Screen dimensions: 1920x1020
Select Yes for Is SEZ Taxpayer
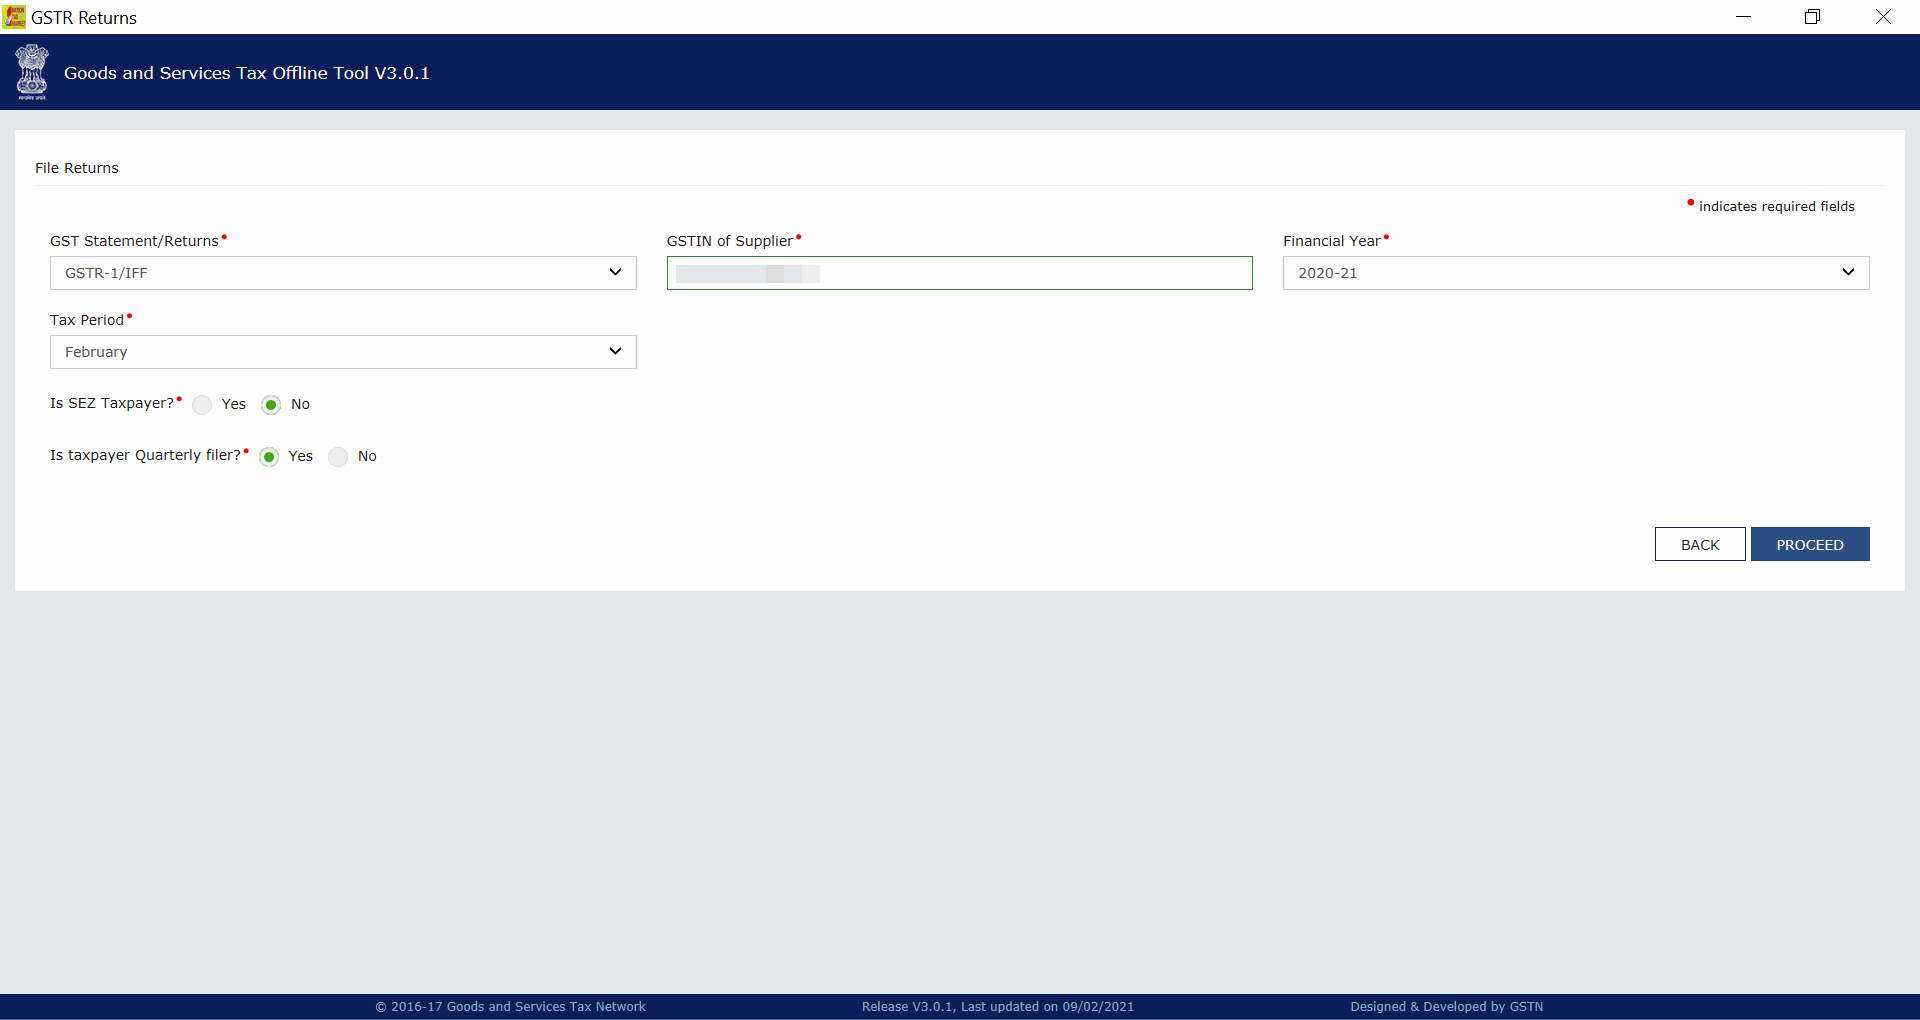click(x=202, y=404)
